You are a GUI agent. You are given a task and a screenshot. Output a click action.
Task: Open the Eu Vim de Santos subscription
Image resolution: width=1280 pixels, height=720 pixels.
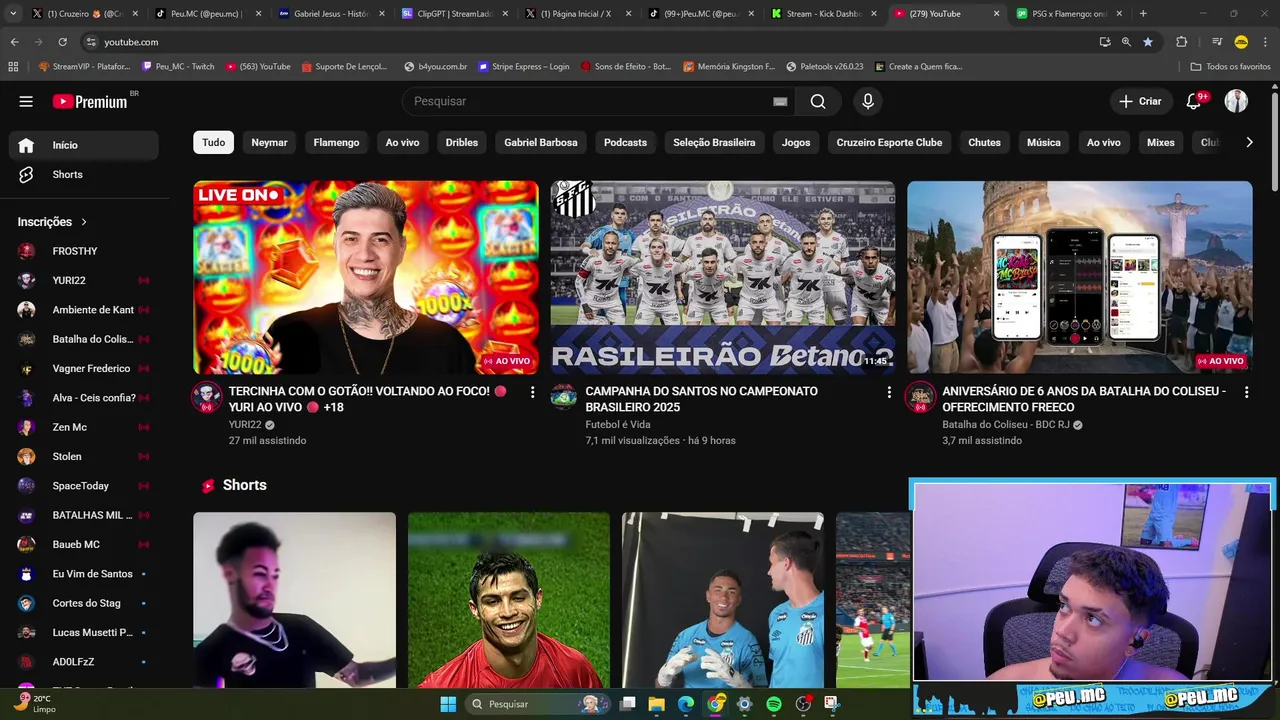pyautogui.click(x=84, y=574)
